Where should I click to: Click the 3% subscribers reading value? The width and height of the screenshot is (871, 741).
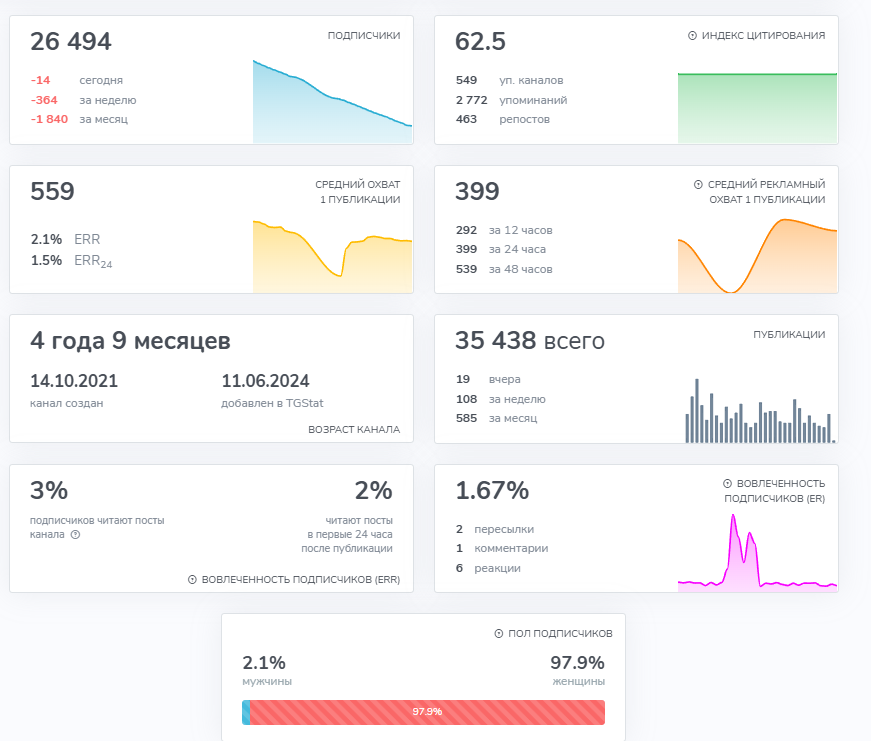coord(49,490)
